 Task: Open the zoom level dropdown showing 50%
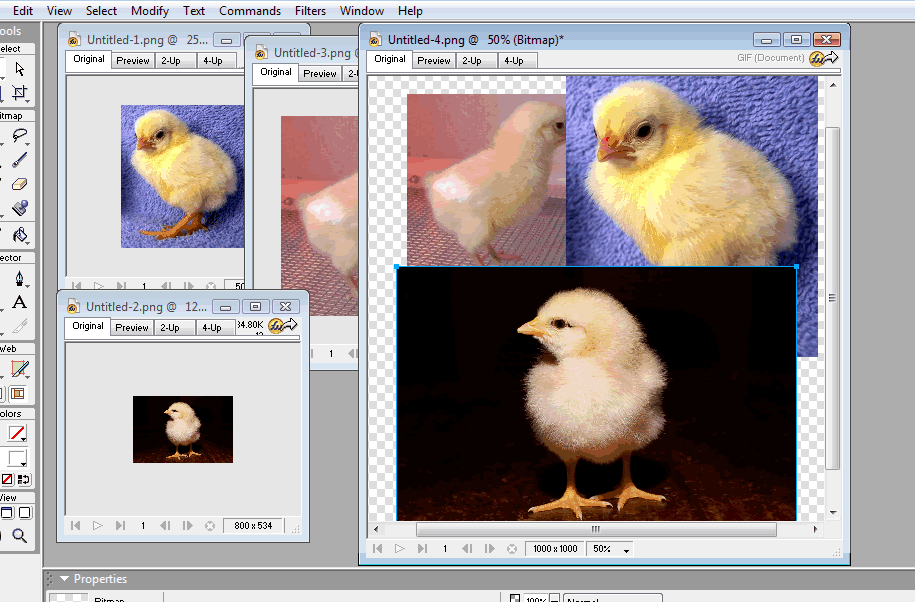611,549
